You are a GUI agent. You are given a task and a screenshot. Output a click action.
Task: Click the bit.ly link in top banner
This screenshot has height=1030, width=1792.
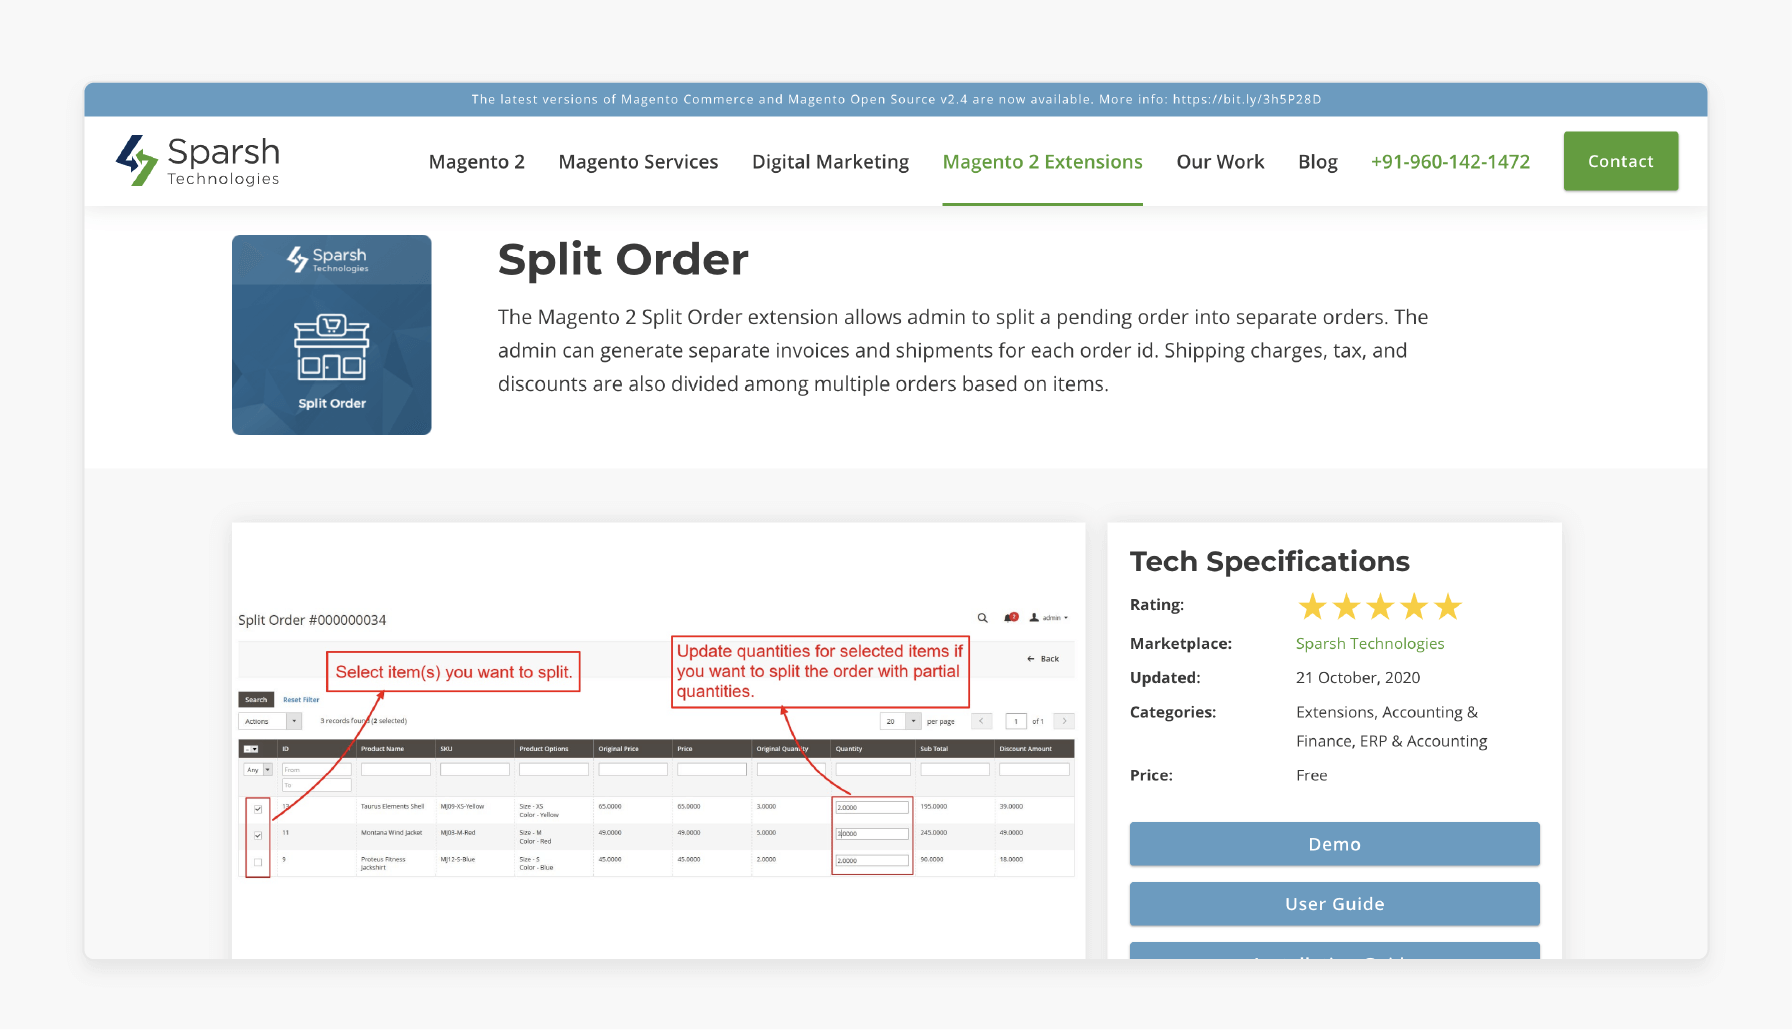[x=1247, y=99]
